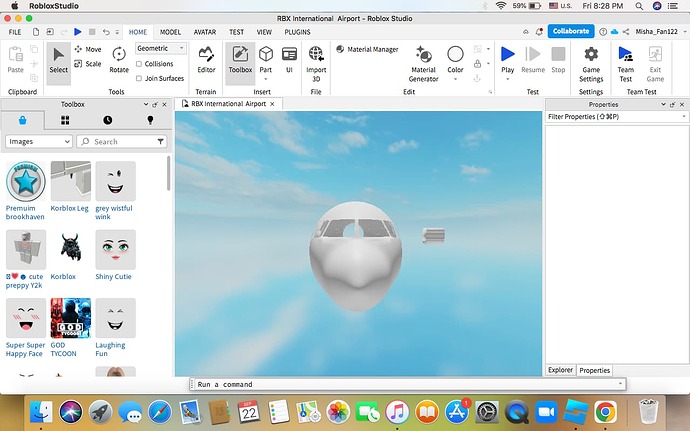The height and width of the screenshot is (431, 690).
Task: Open the Images category dropdown in Toolbox
Action: [39, 142]
